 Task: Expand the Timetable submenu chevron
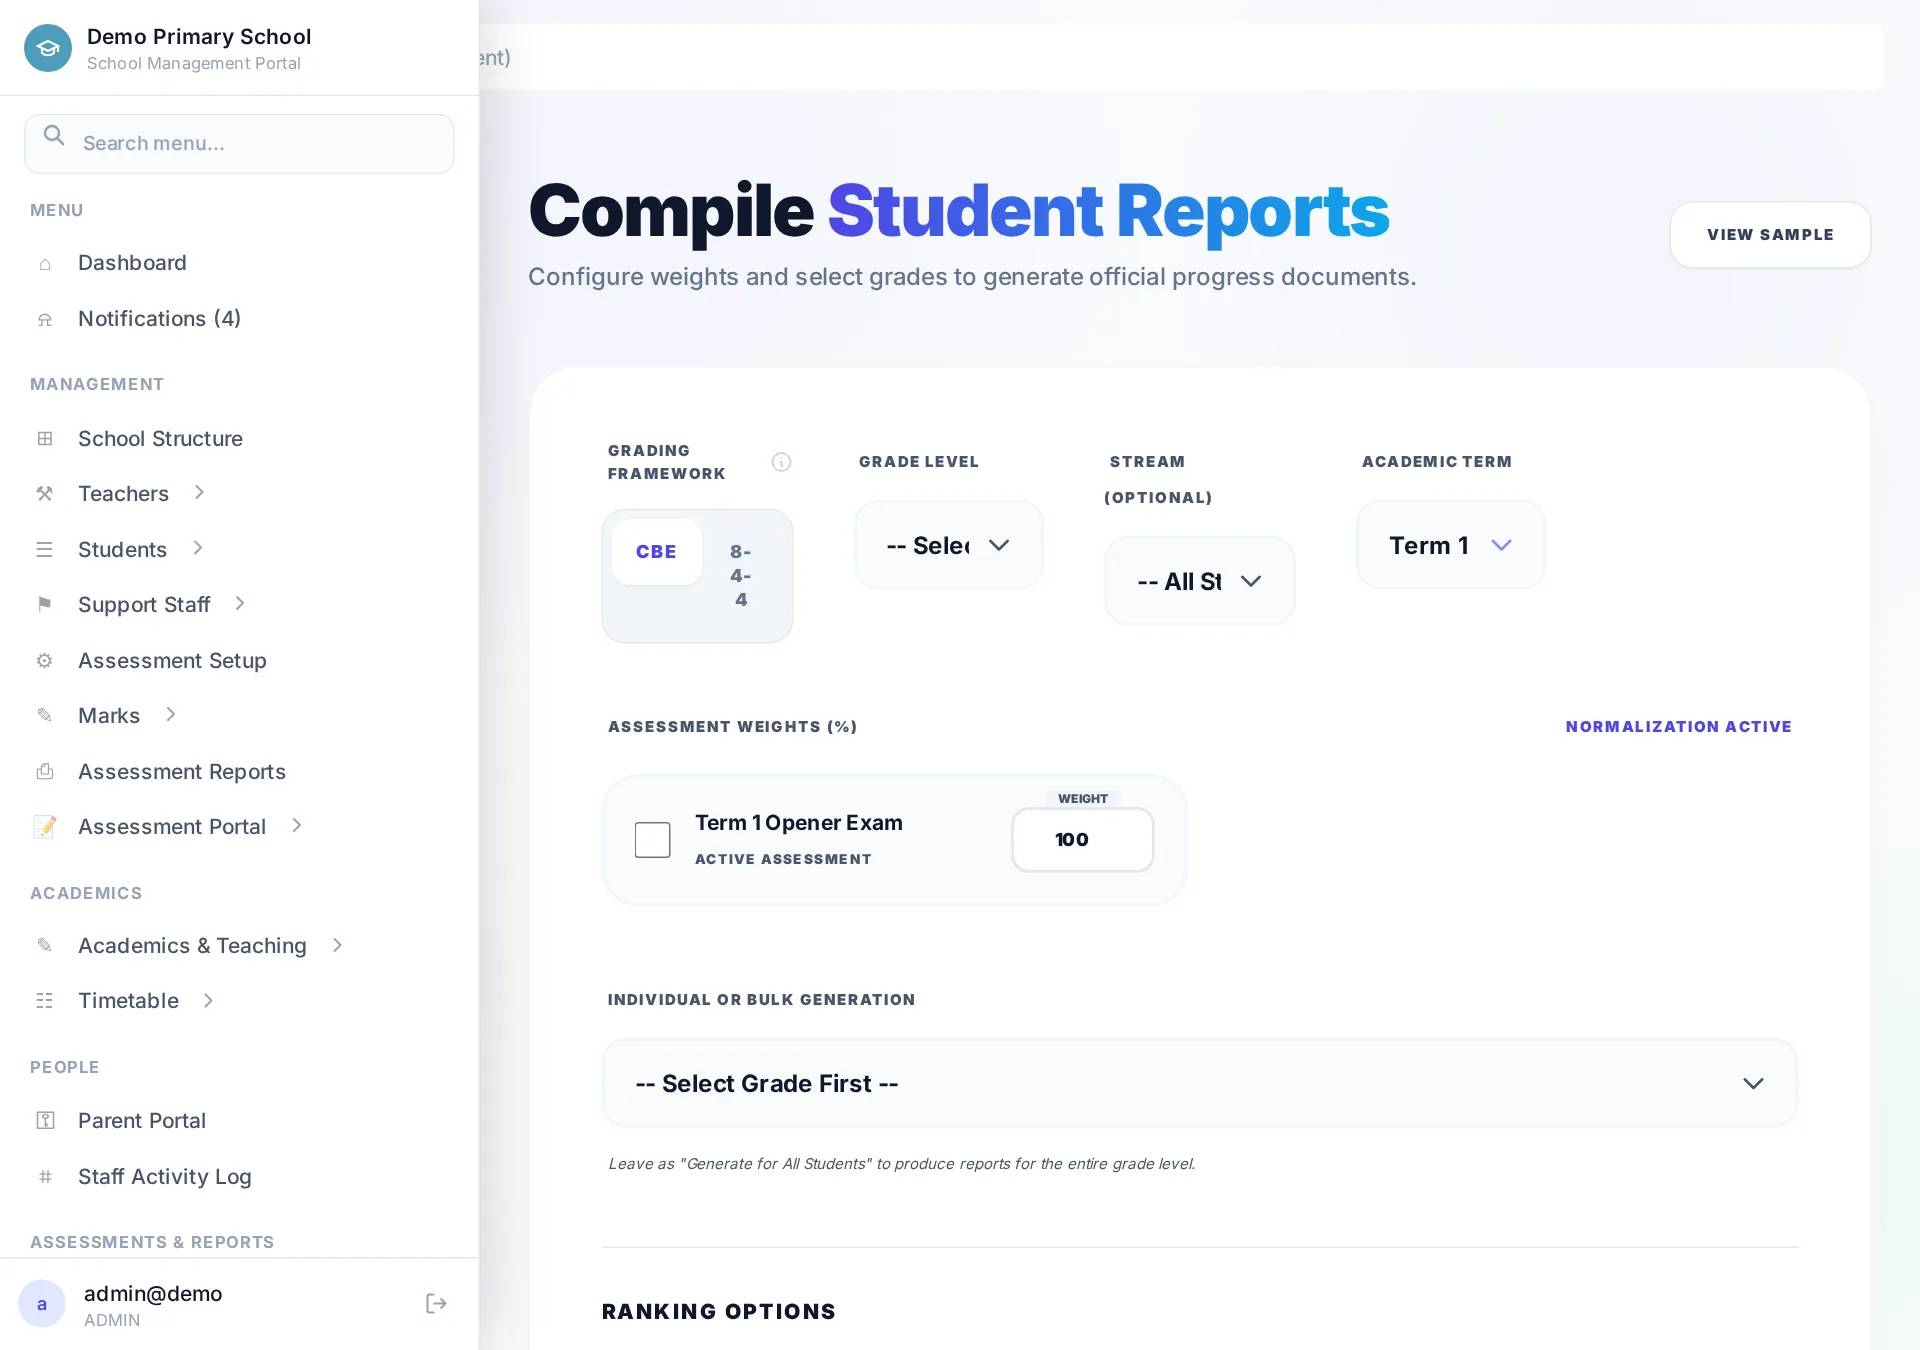coord(208,1000)
